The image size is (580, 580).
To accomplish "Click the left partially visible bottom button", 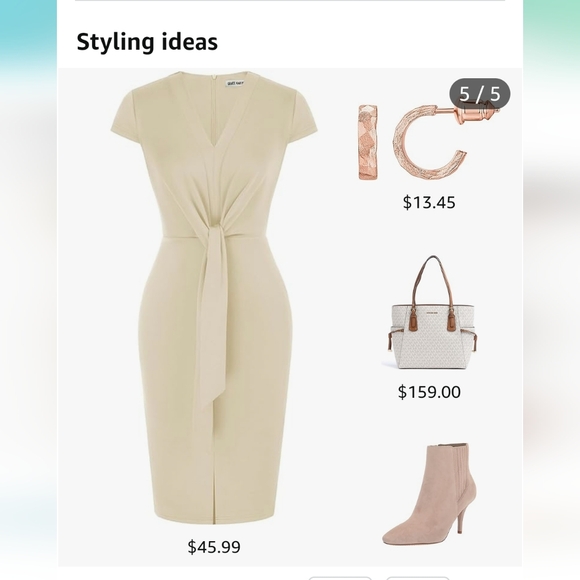I will [340, 578].
